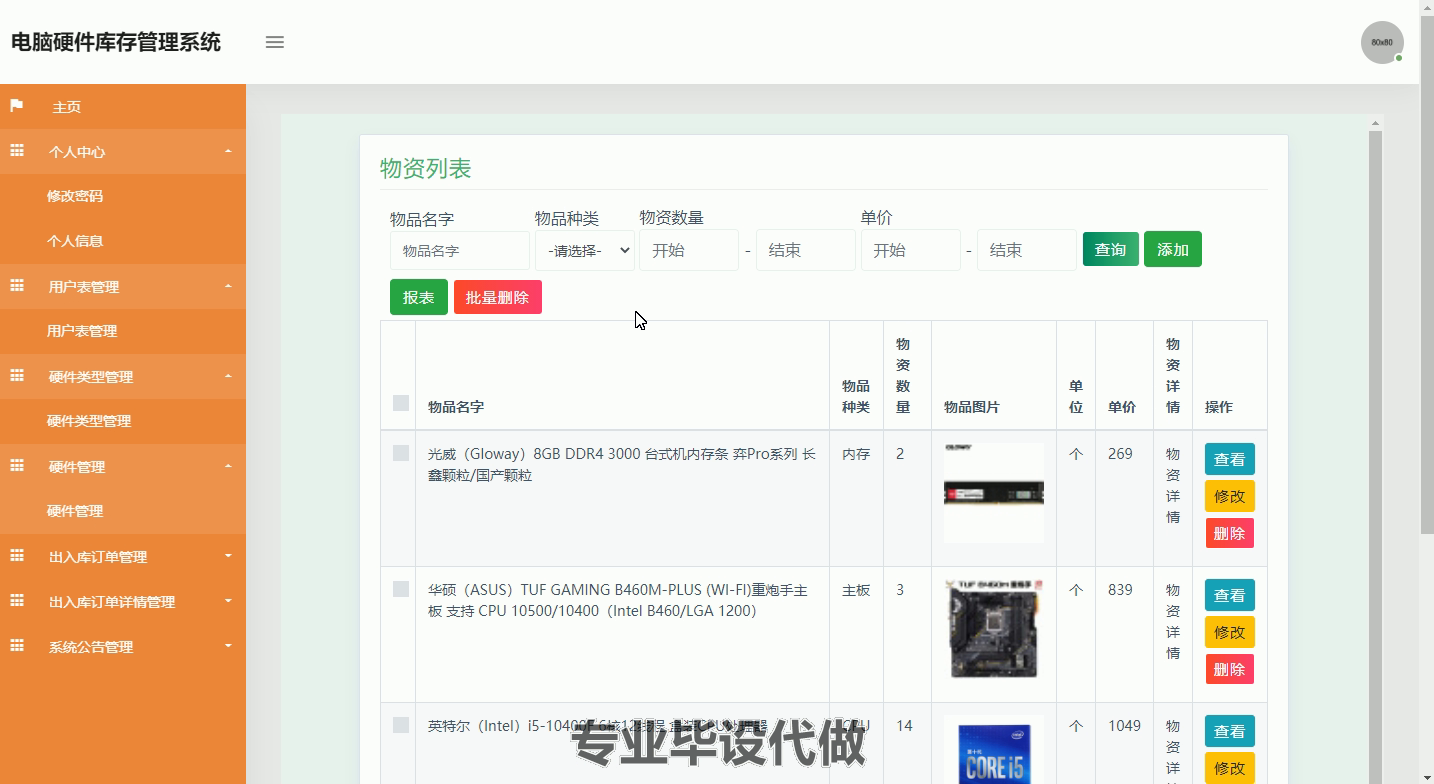
Task: Click the 报表 report button
Action: (x=419, y=297)
